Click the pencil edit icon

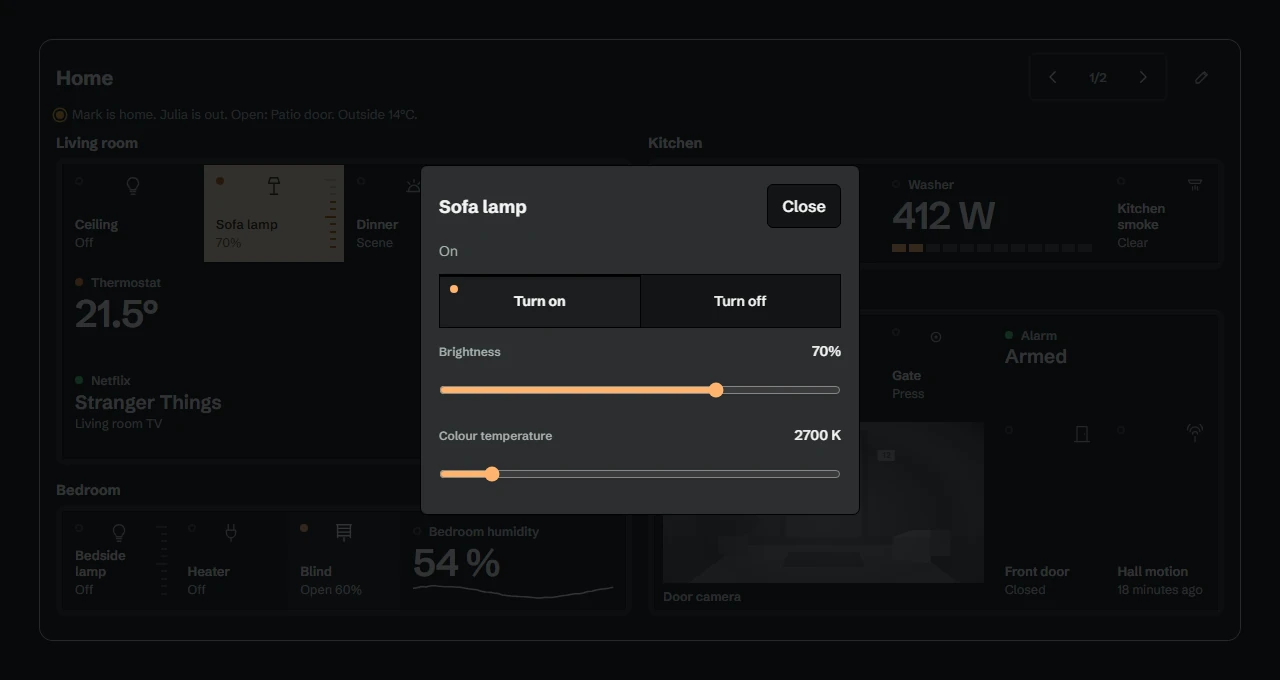click(1202, 77)
